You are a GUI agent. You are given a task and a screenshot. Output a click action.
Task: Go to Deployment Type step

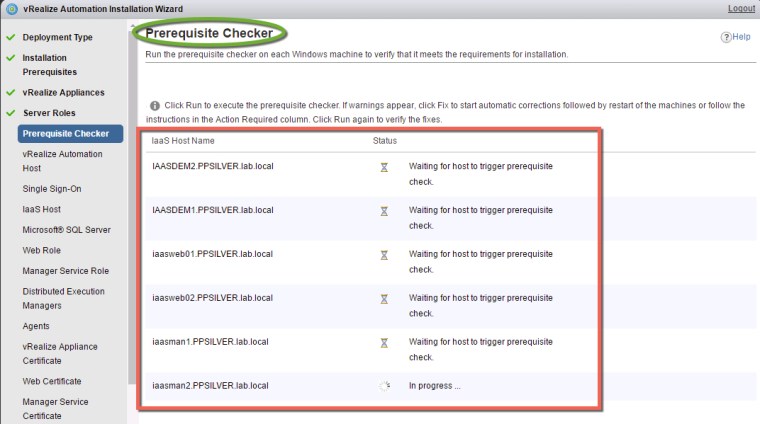[57, 37]
